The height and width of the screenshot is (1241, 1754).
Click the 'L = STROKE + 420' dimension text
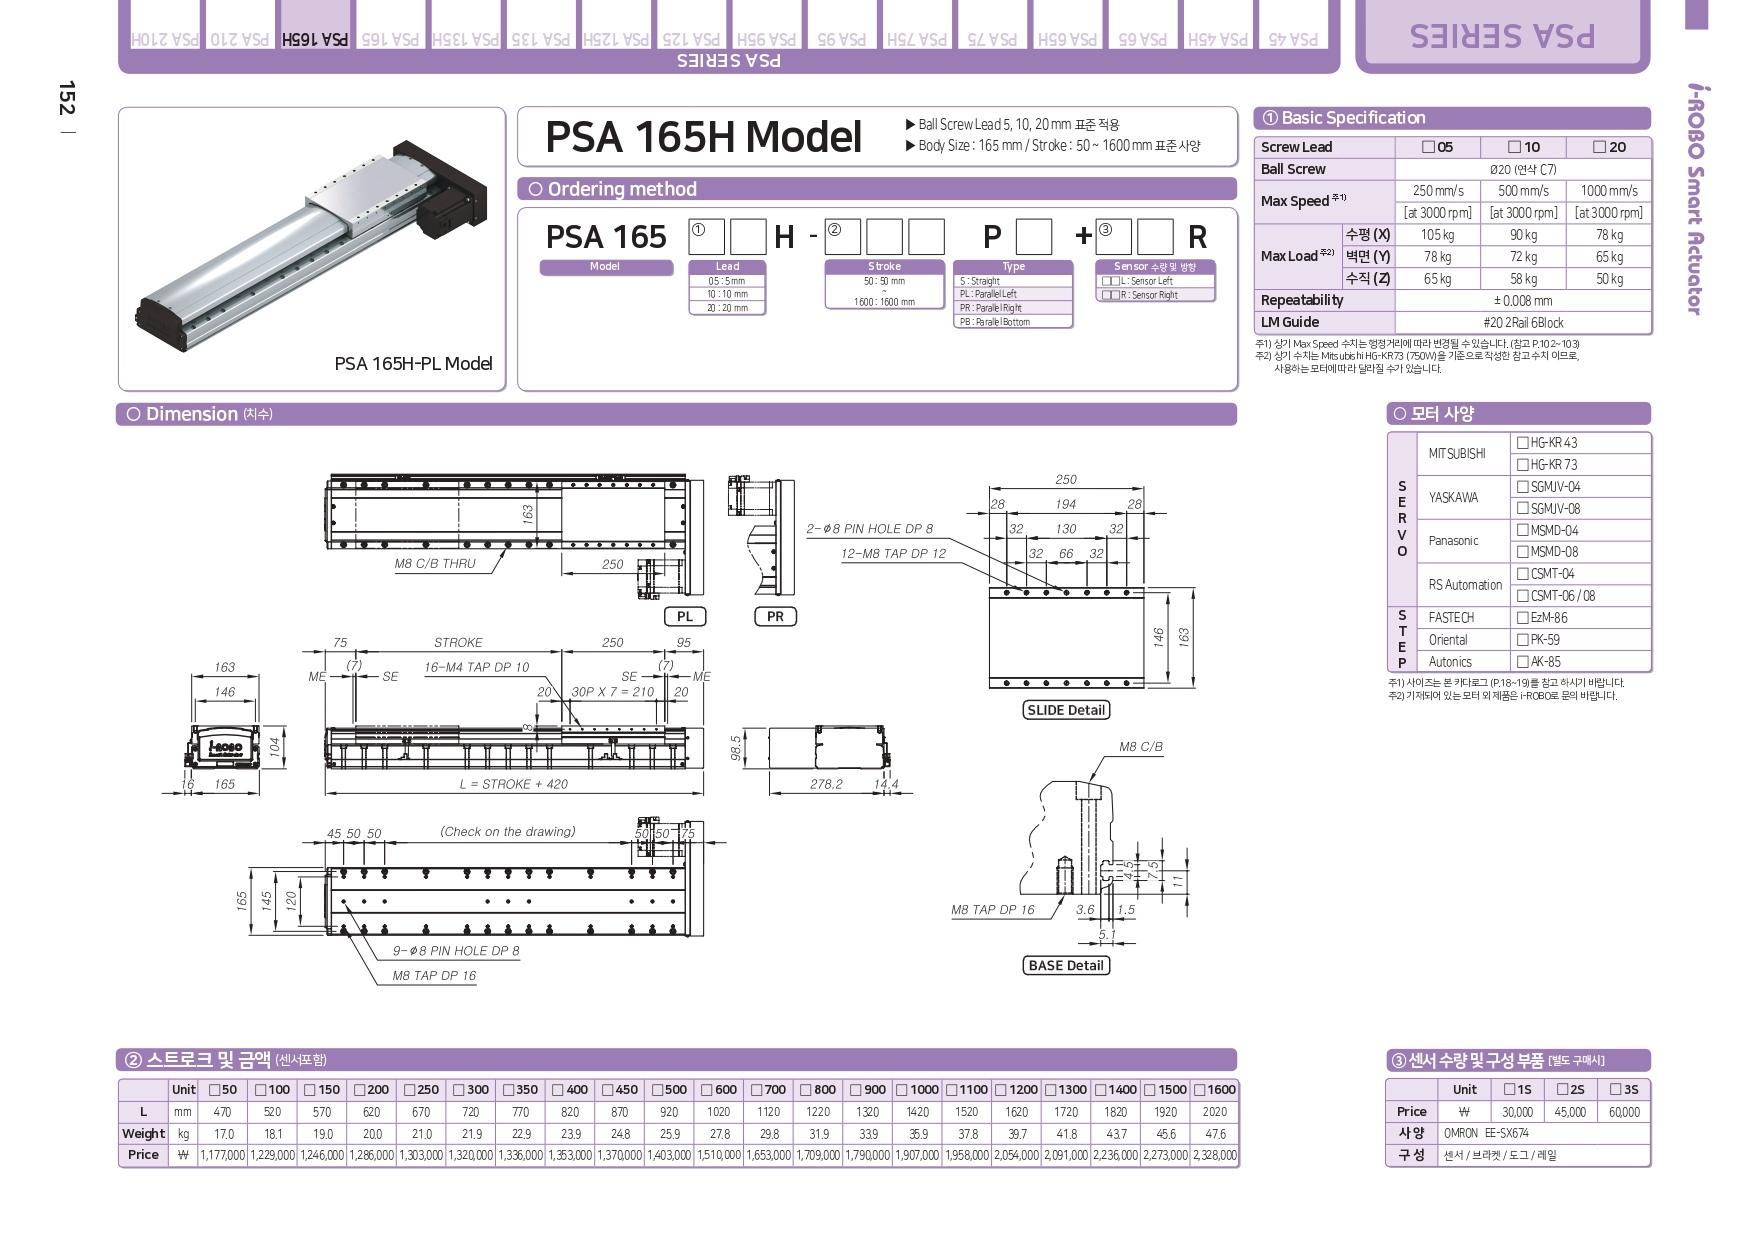click(513, 785)
